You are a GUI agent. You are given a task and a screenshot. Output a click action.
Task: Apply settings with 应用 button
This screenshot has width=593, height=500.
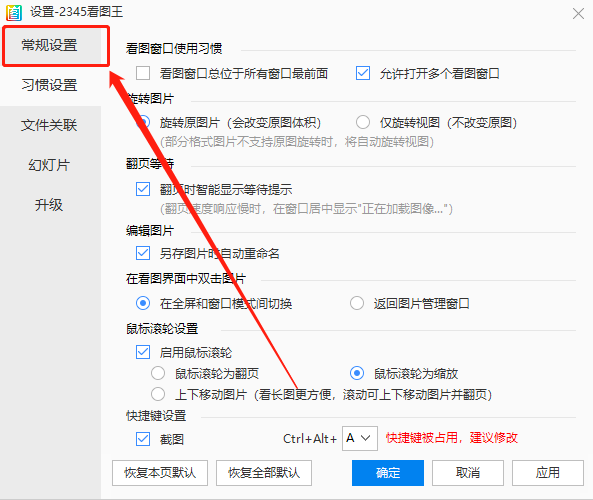pos(548,473)
